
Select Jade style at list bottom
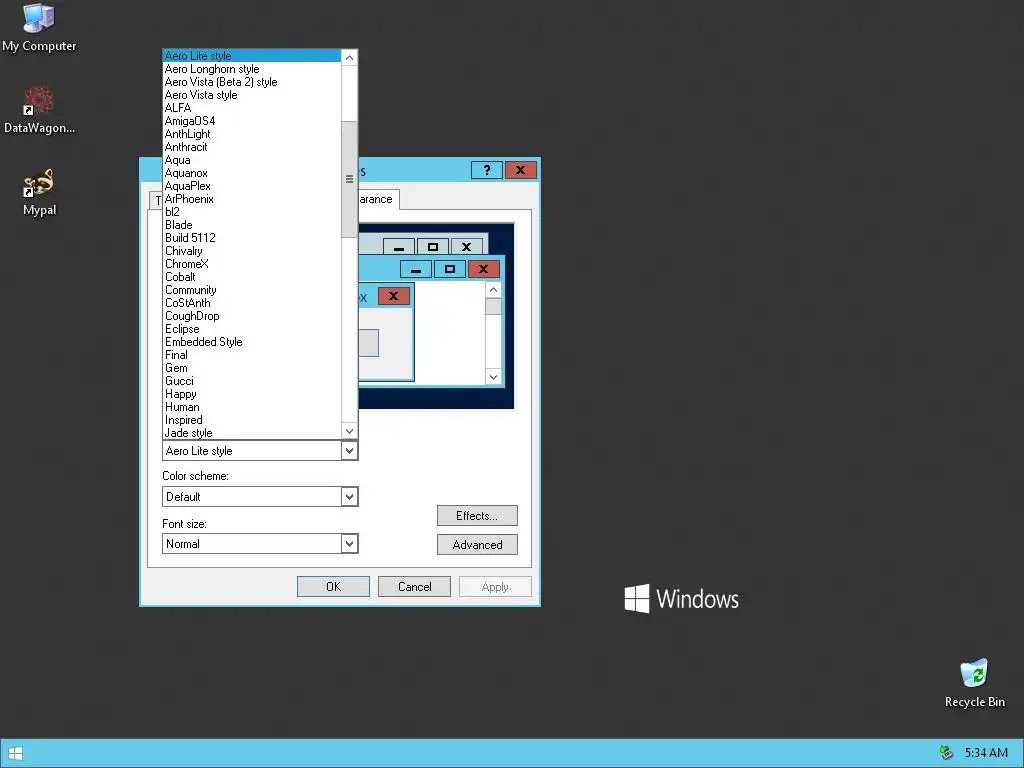[x=251, y=434]
